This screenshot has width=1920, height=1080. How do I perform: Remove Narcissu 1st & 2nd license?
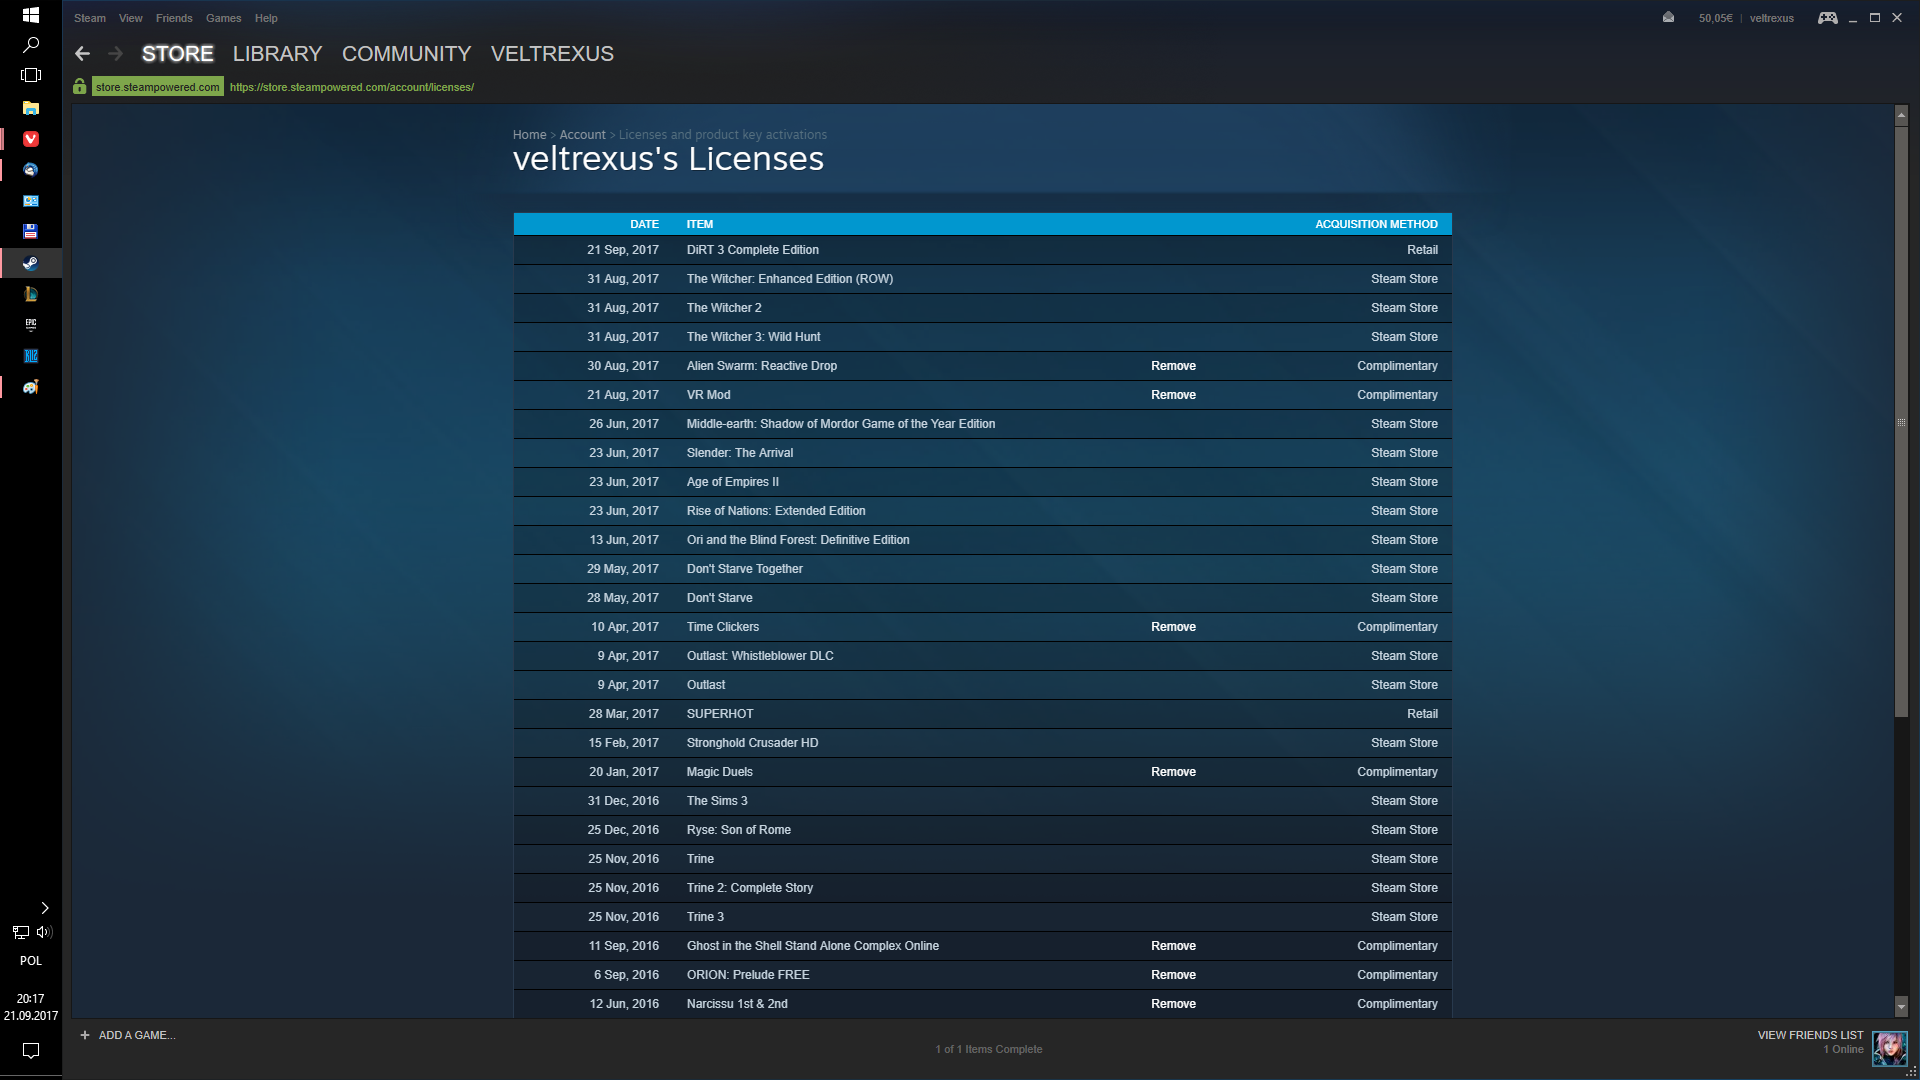(x=1173, y=1004)
